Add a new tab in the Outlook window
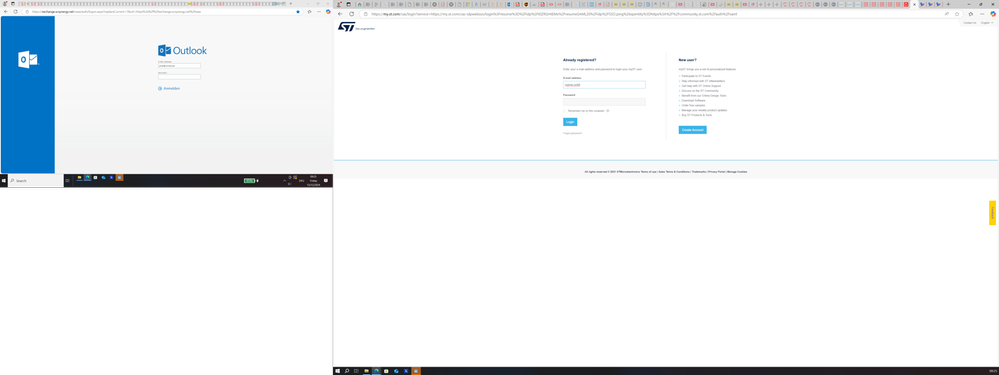 tap(291, 4)
